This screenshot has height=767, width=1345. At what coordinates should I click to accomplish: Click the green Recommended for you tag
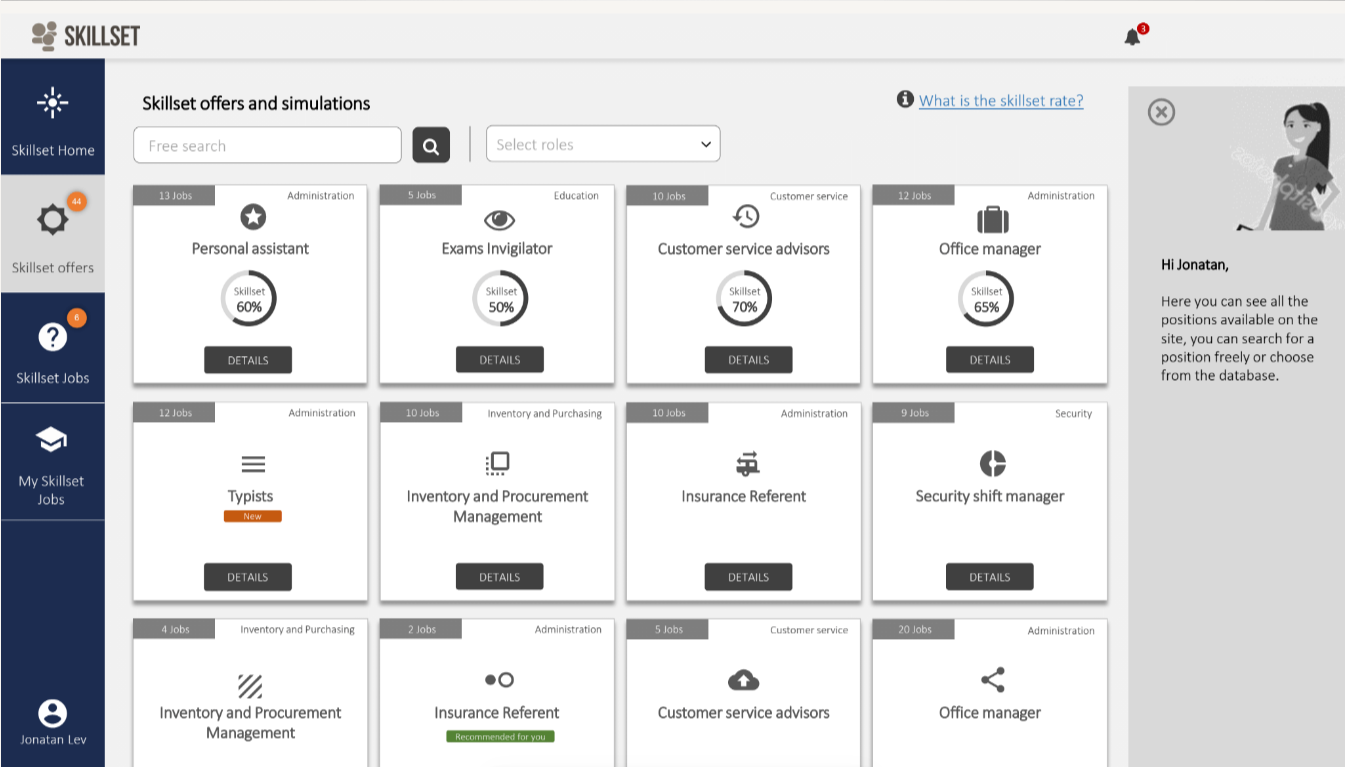pyautogui.click(x=500, y=736)
